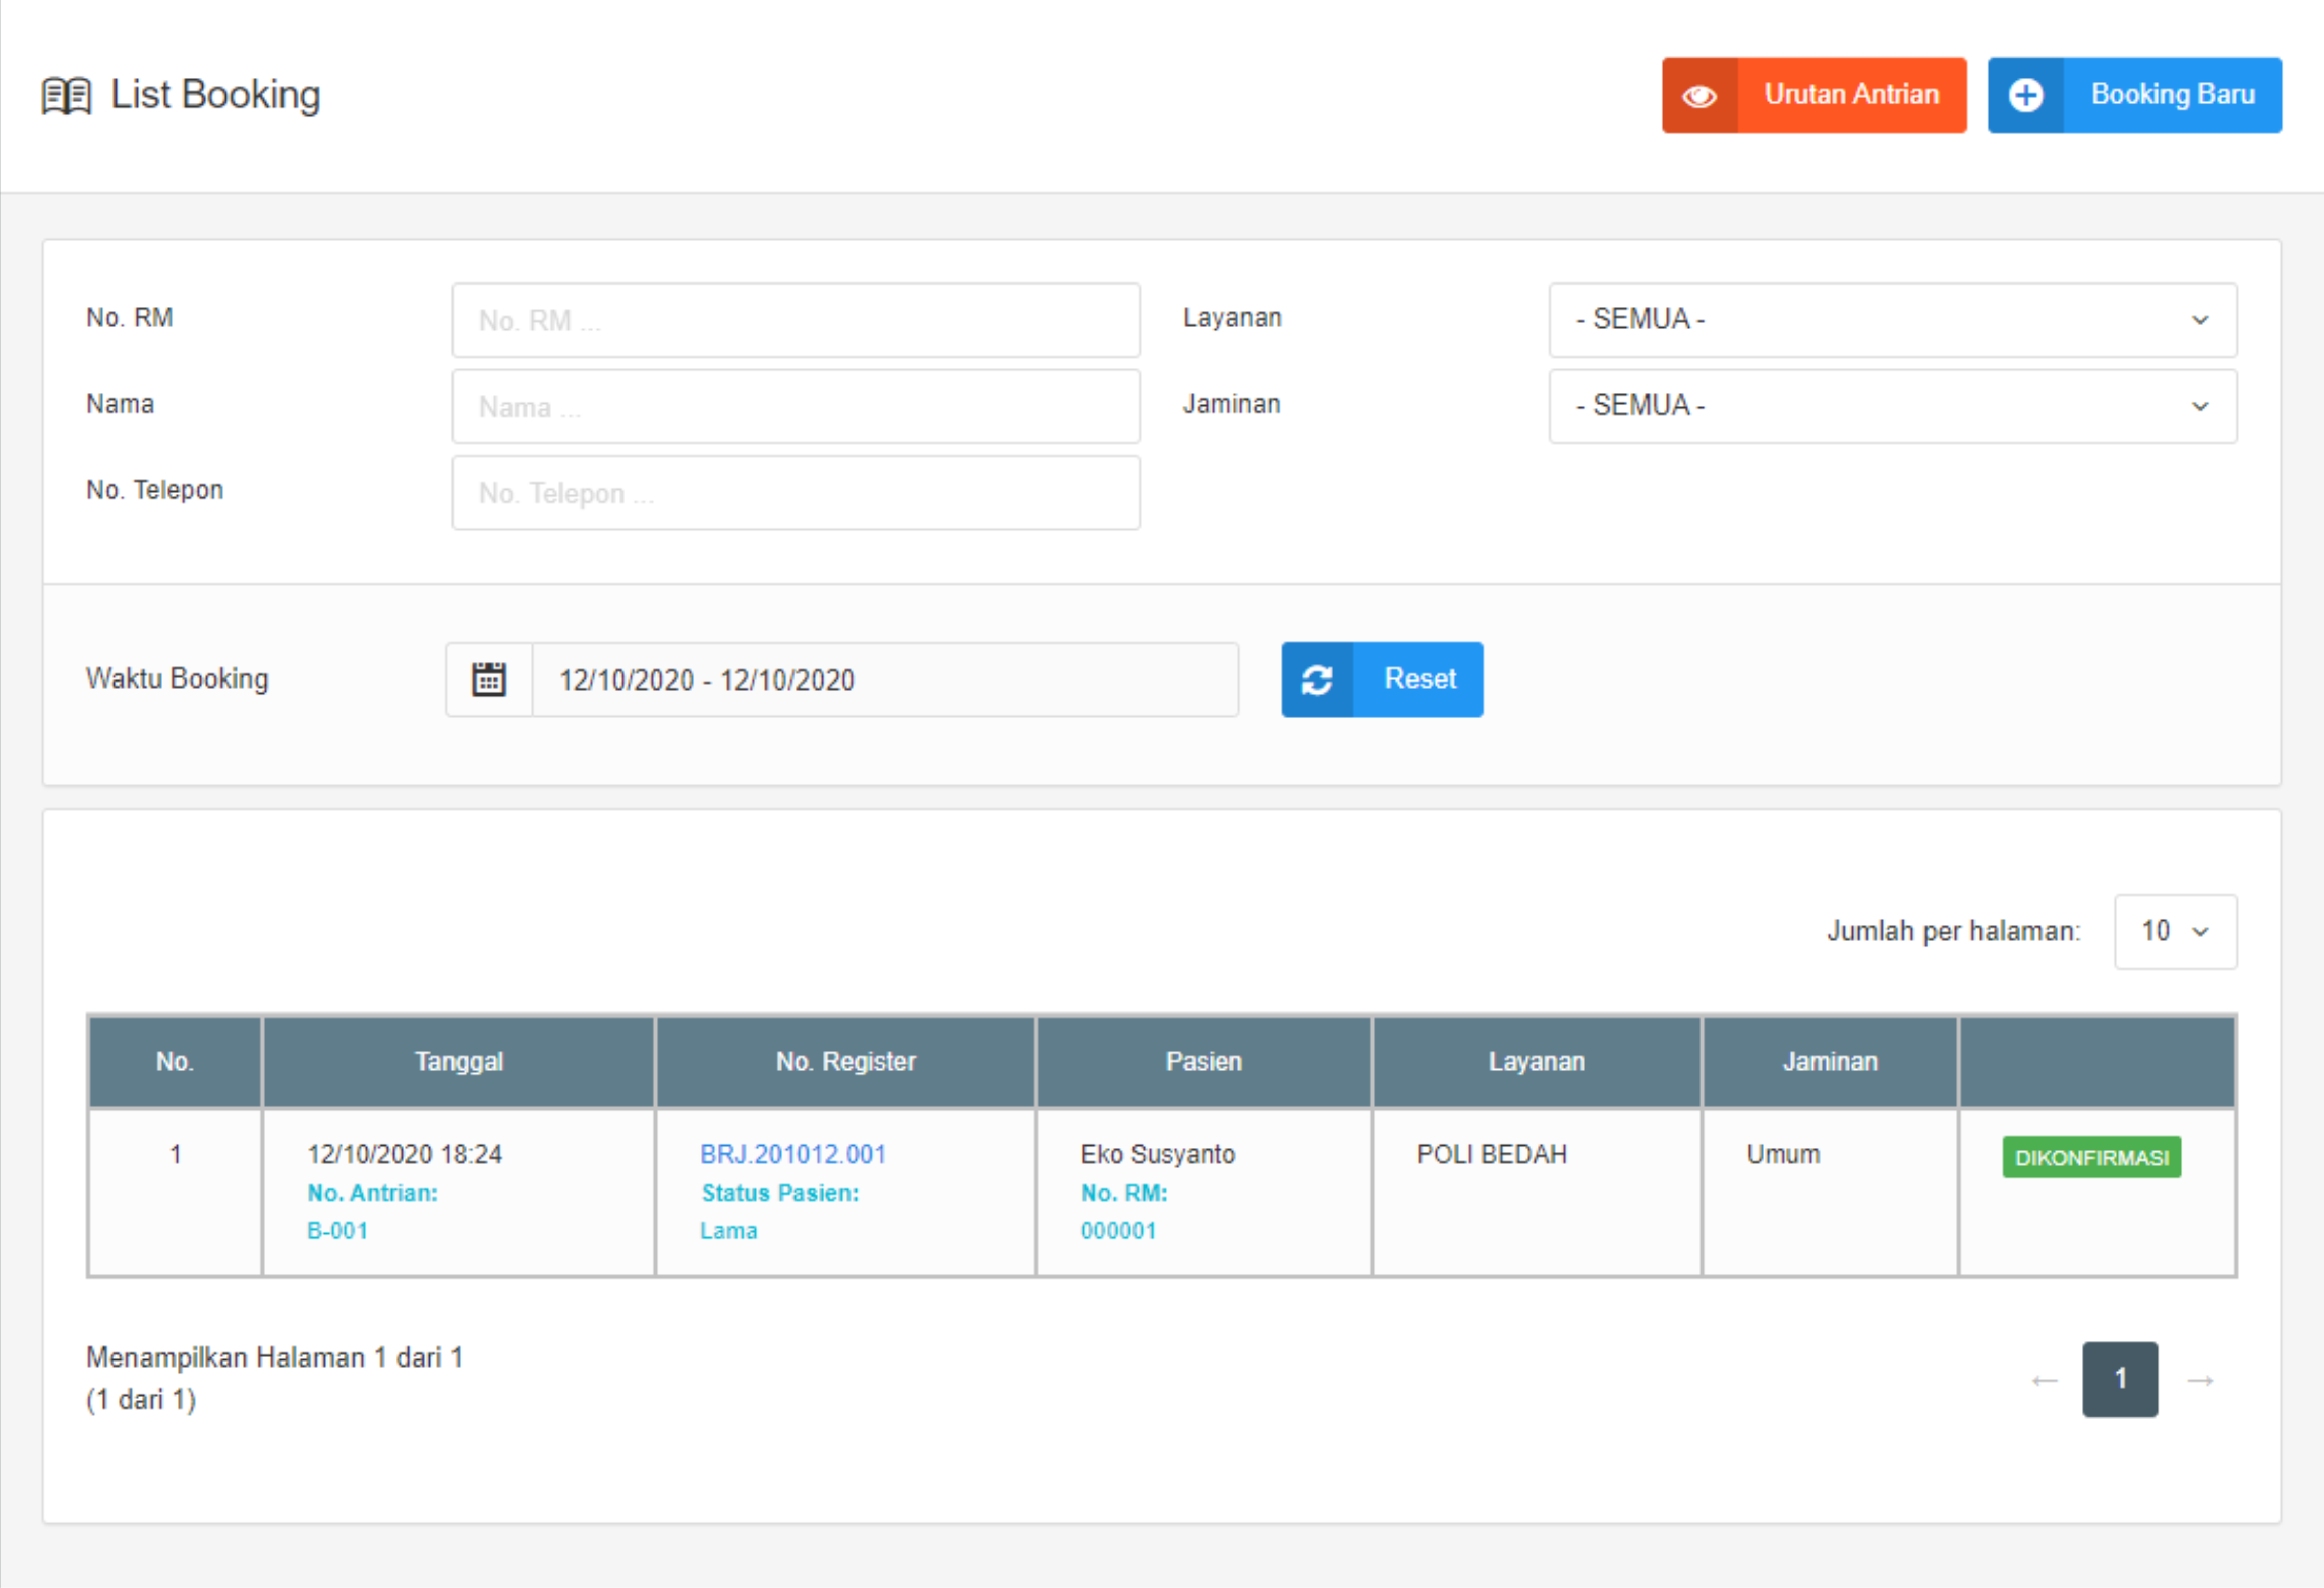The width and height of the screenshot is (2324, 1588).
Task: Click the open book icon near List Booking
Action: pyautogui.click(x=66, y=96)
